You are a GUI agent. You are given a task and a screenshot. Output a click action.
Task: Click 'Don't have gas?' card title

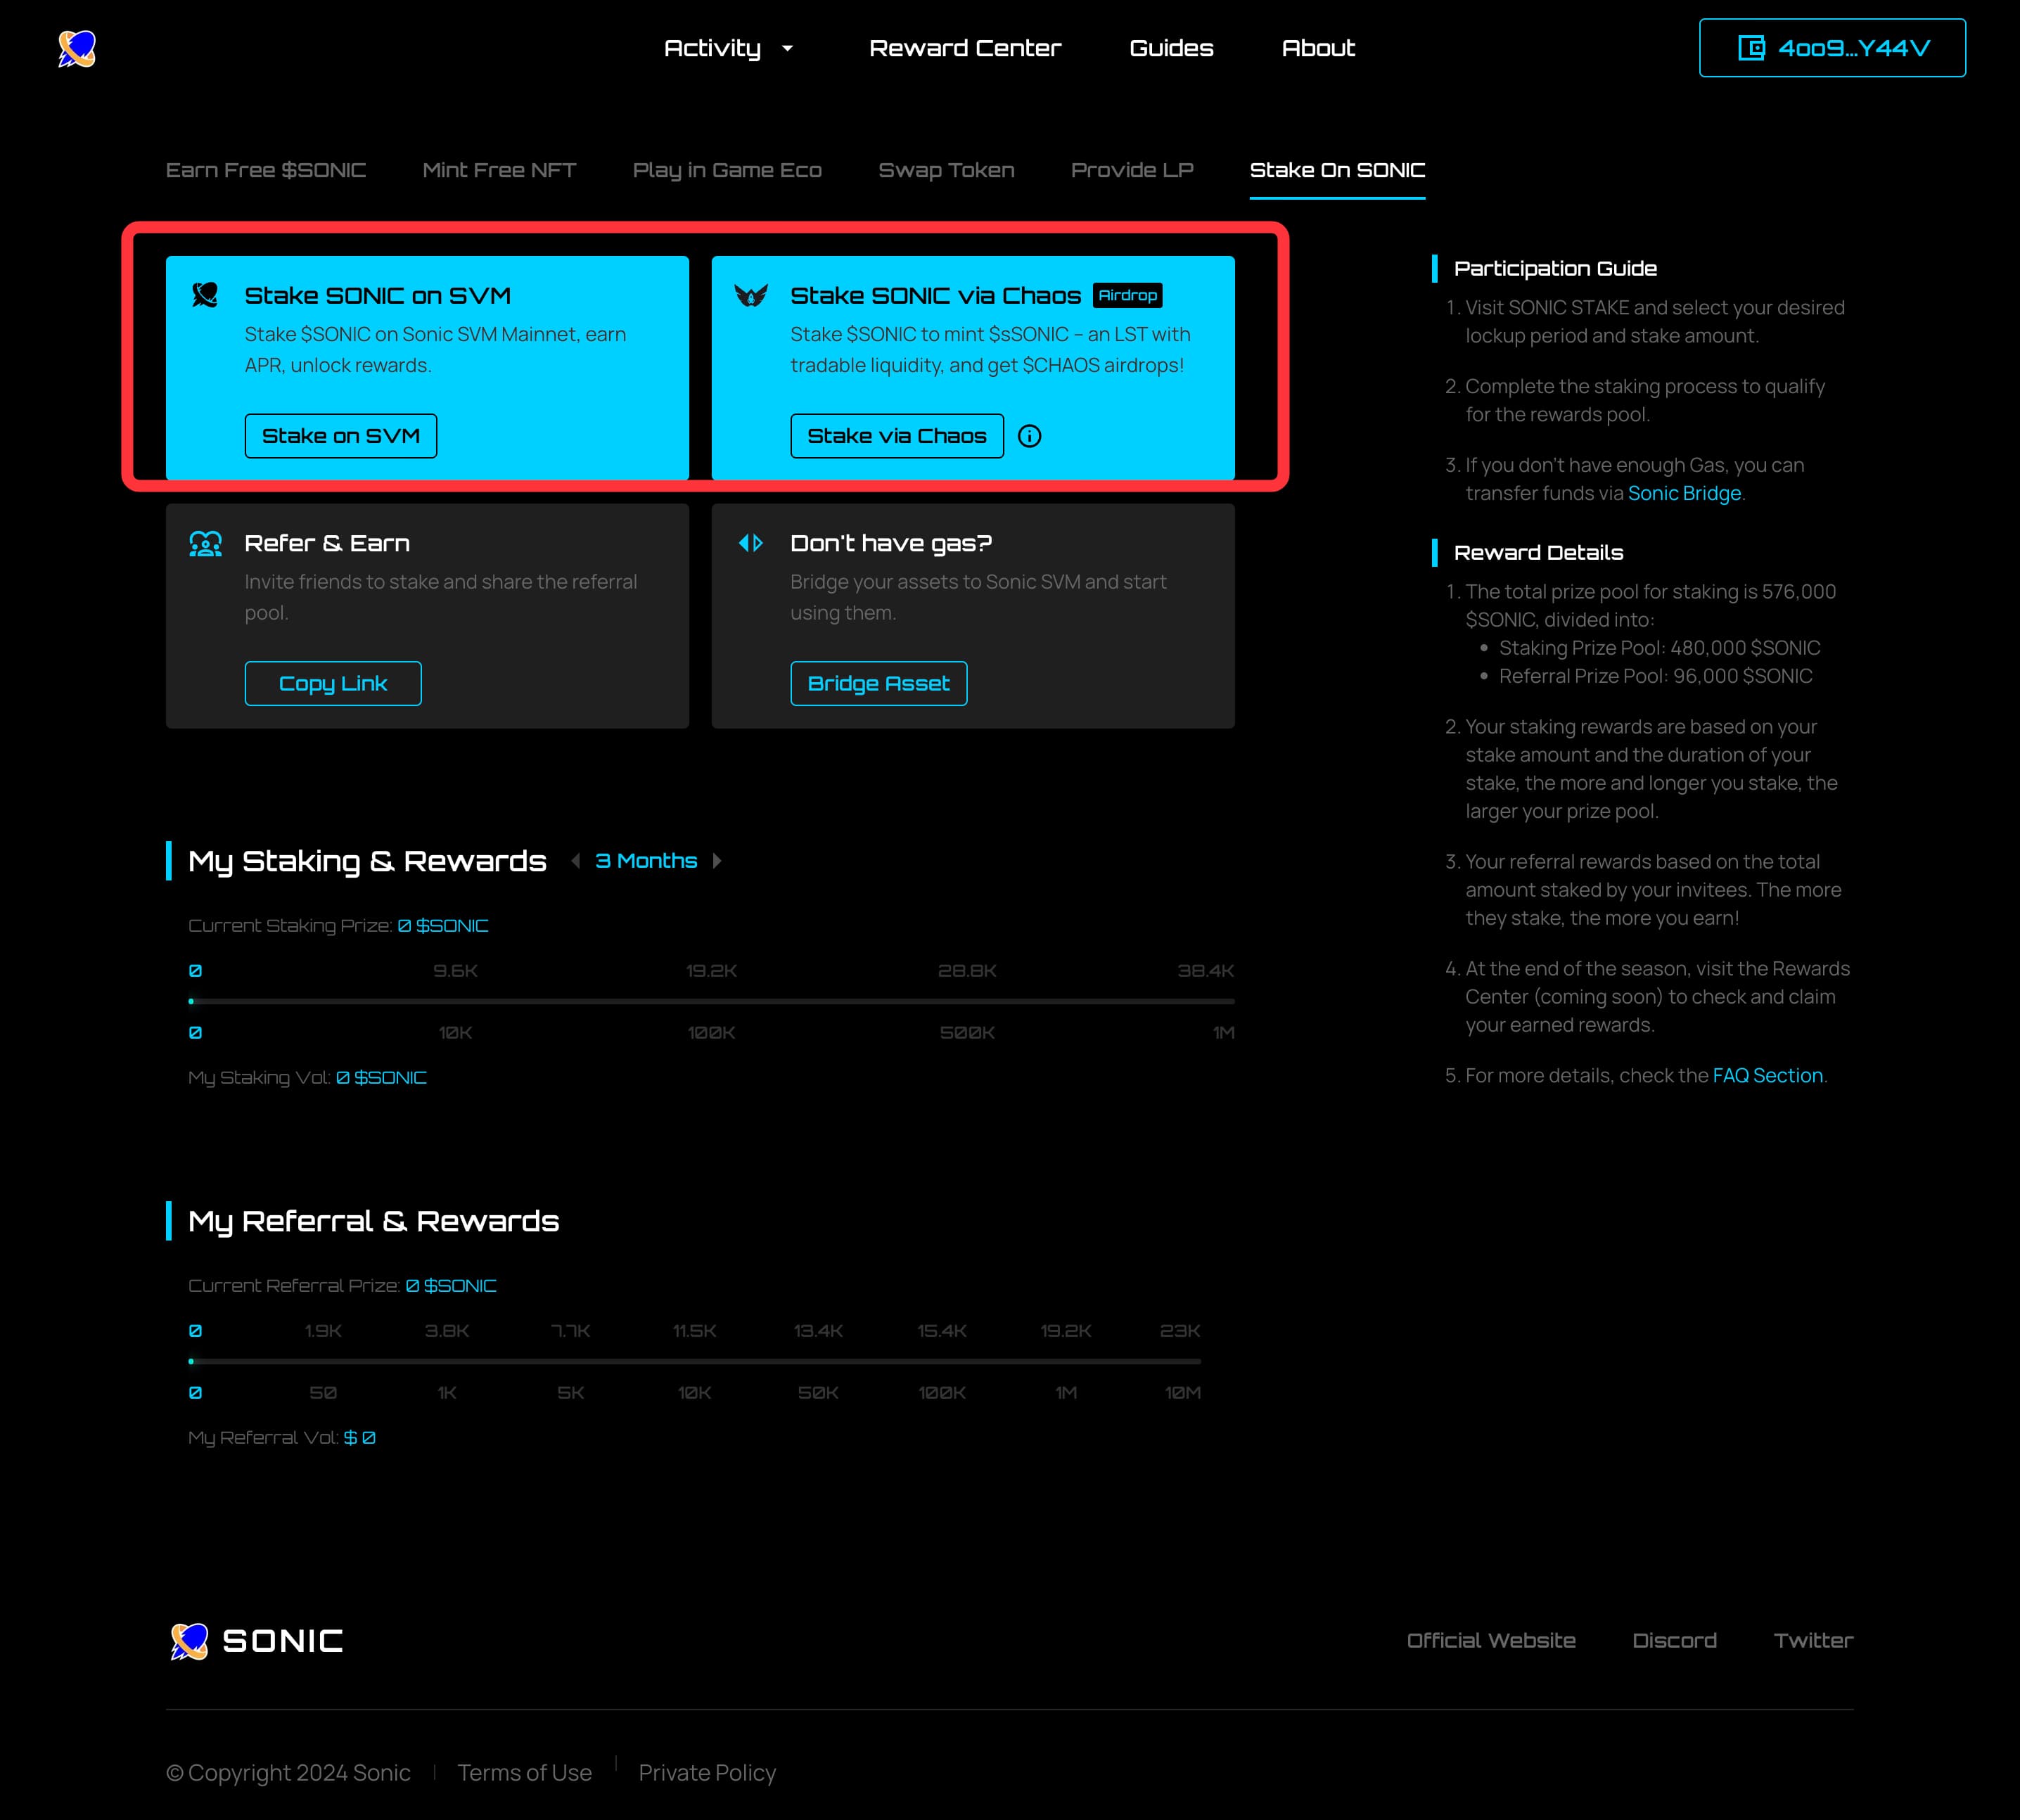(x=891, y=543)
